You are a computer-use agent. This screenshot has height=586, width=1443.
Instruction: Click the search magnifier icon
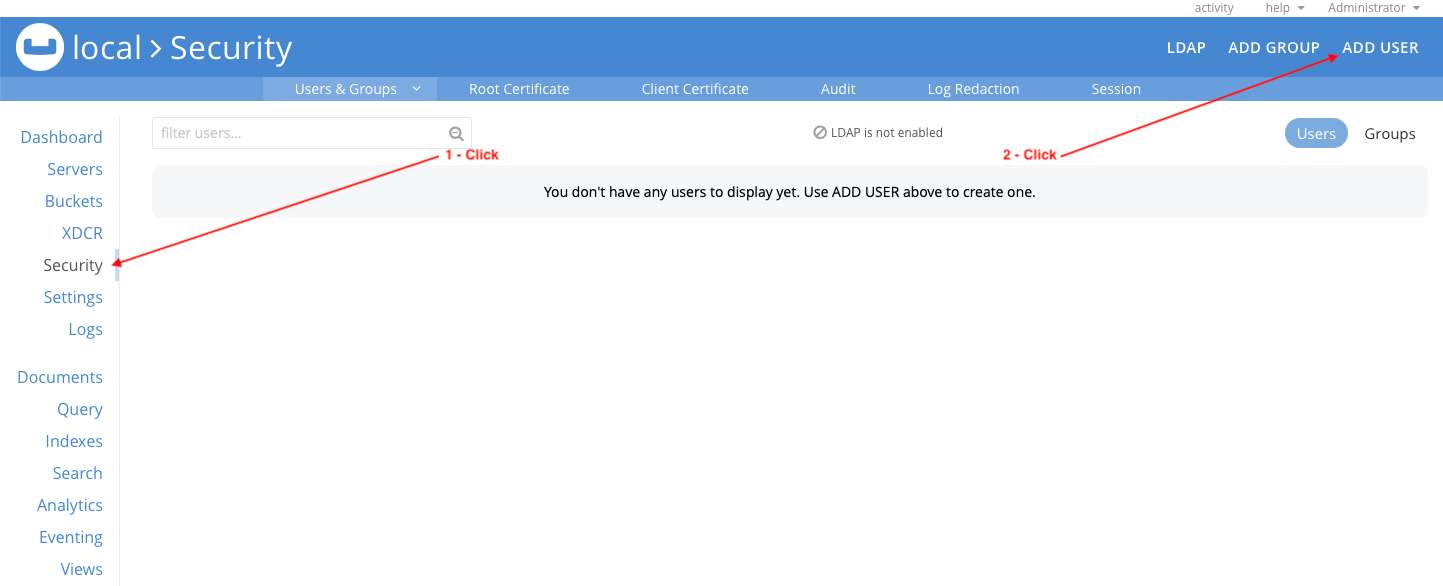(x=456, y=134)
